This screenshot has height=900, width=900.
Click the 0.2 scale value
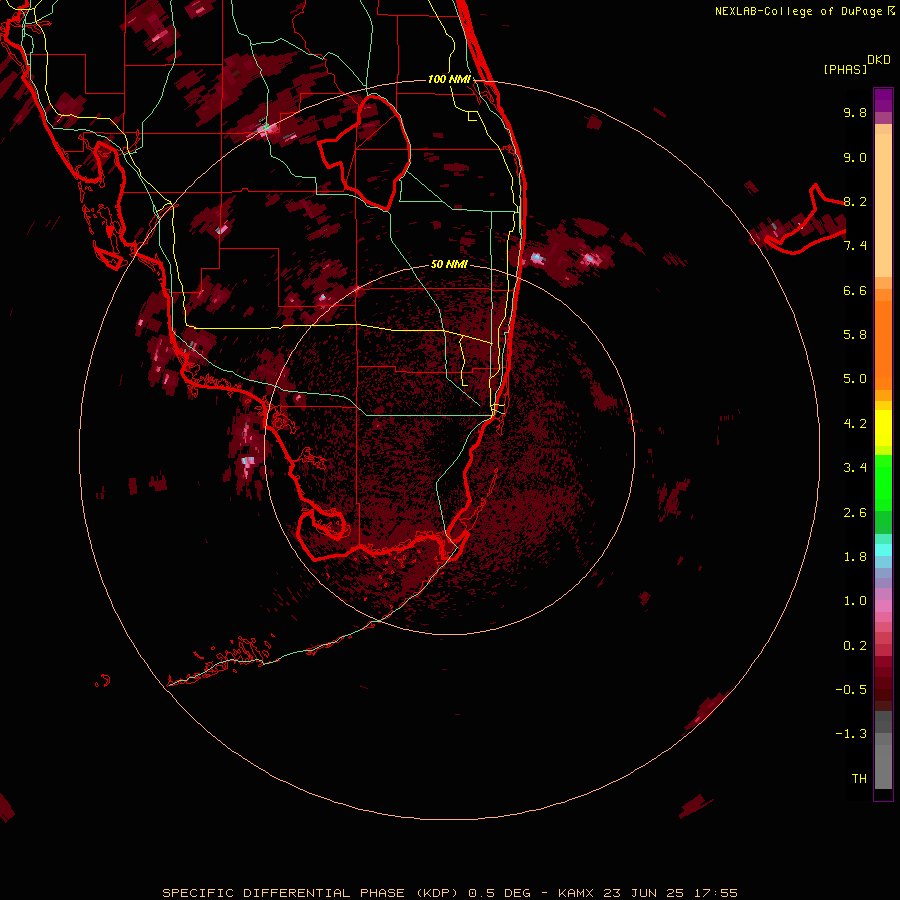[855, 646]
